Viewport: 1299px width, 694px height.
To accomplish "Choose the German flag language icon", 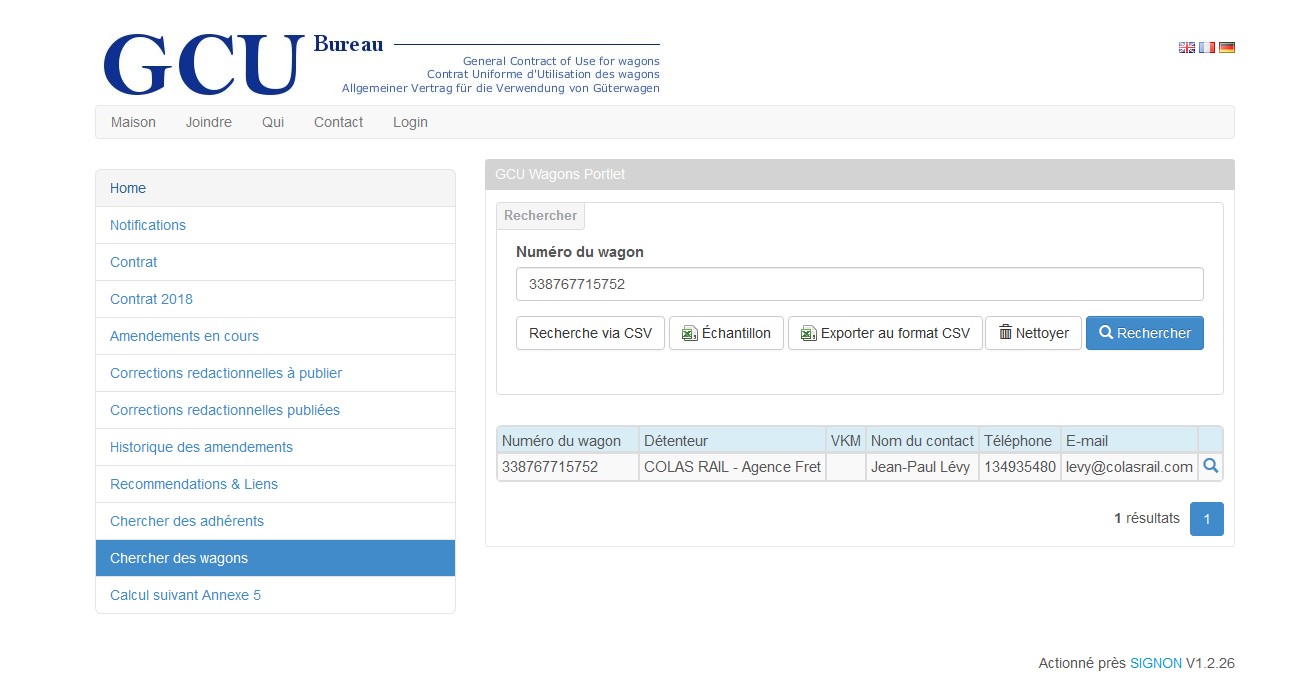I will click(x=1227, y=47).
